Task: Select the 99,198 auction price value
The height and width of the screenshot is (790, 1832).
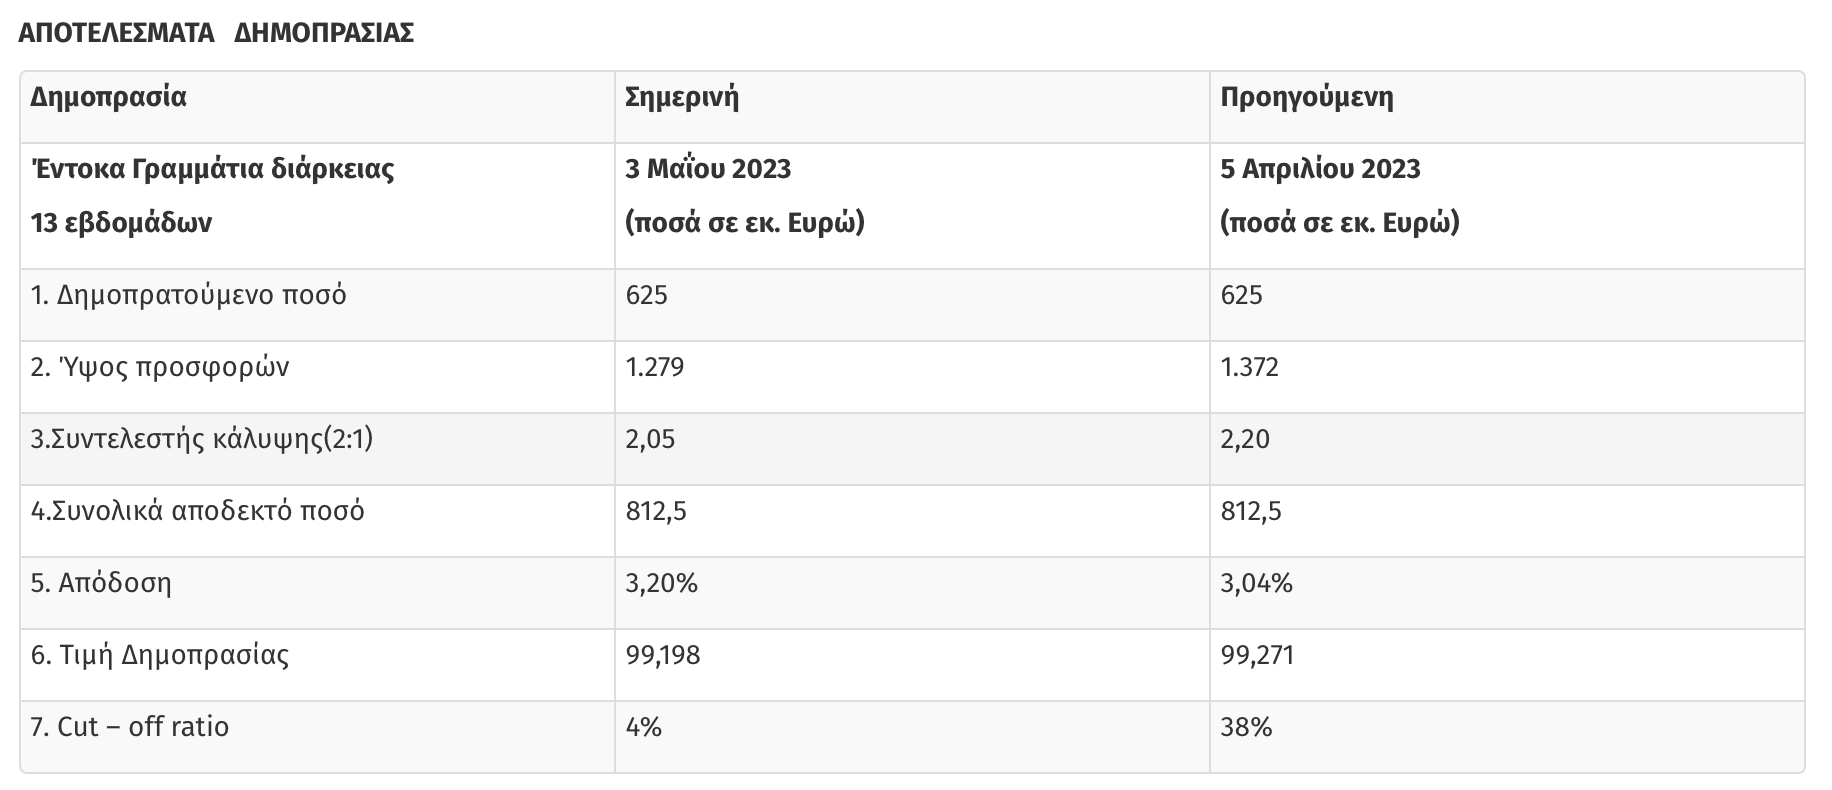Action: tap(662, 656)
